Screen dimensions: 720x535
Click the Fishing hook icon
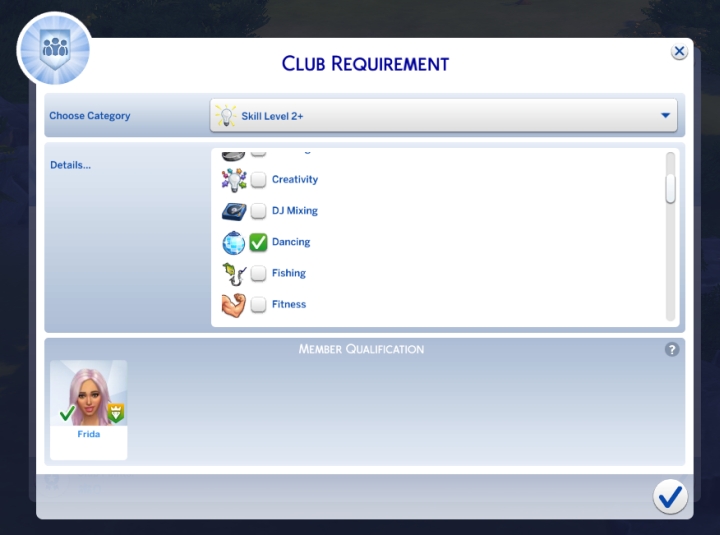tap(234, 274)
